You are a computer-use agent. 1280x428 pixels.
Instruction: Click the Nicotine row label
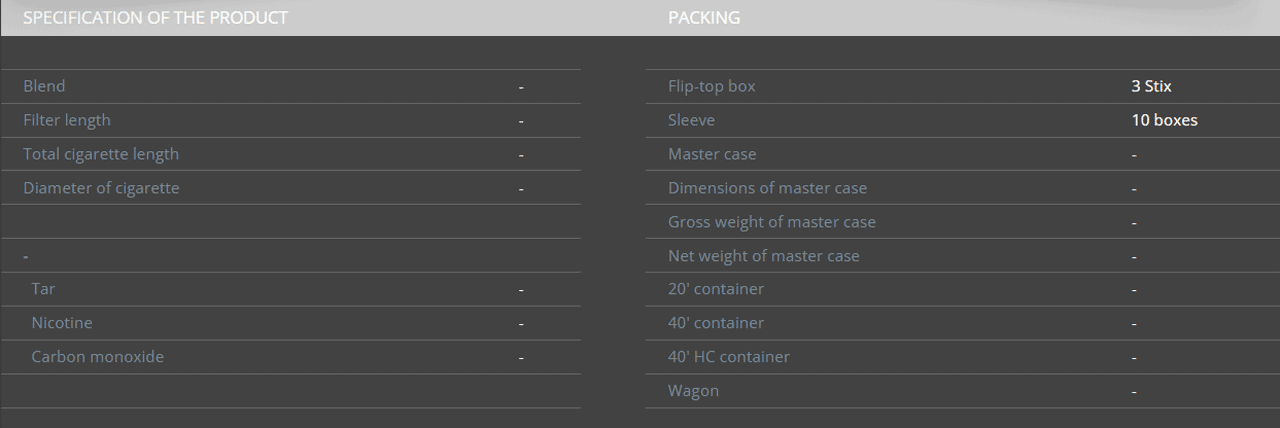pyautogui.click(x=62, y=323)
